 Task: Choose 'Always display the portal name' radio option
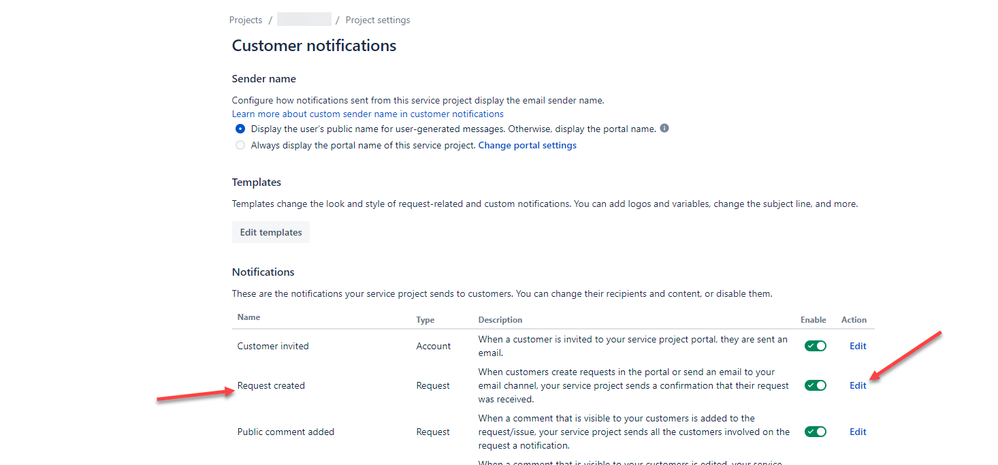point(240,145)
